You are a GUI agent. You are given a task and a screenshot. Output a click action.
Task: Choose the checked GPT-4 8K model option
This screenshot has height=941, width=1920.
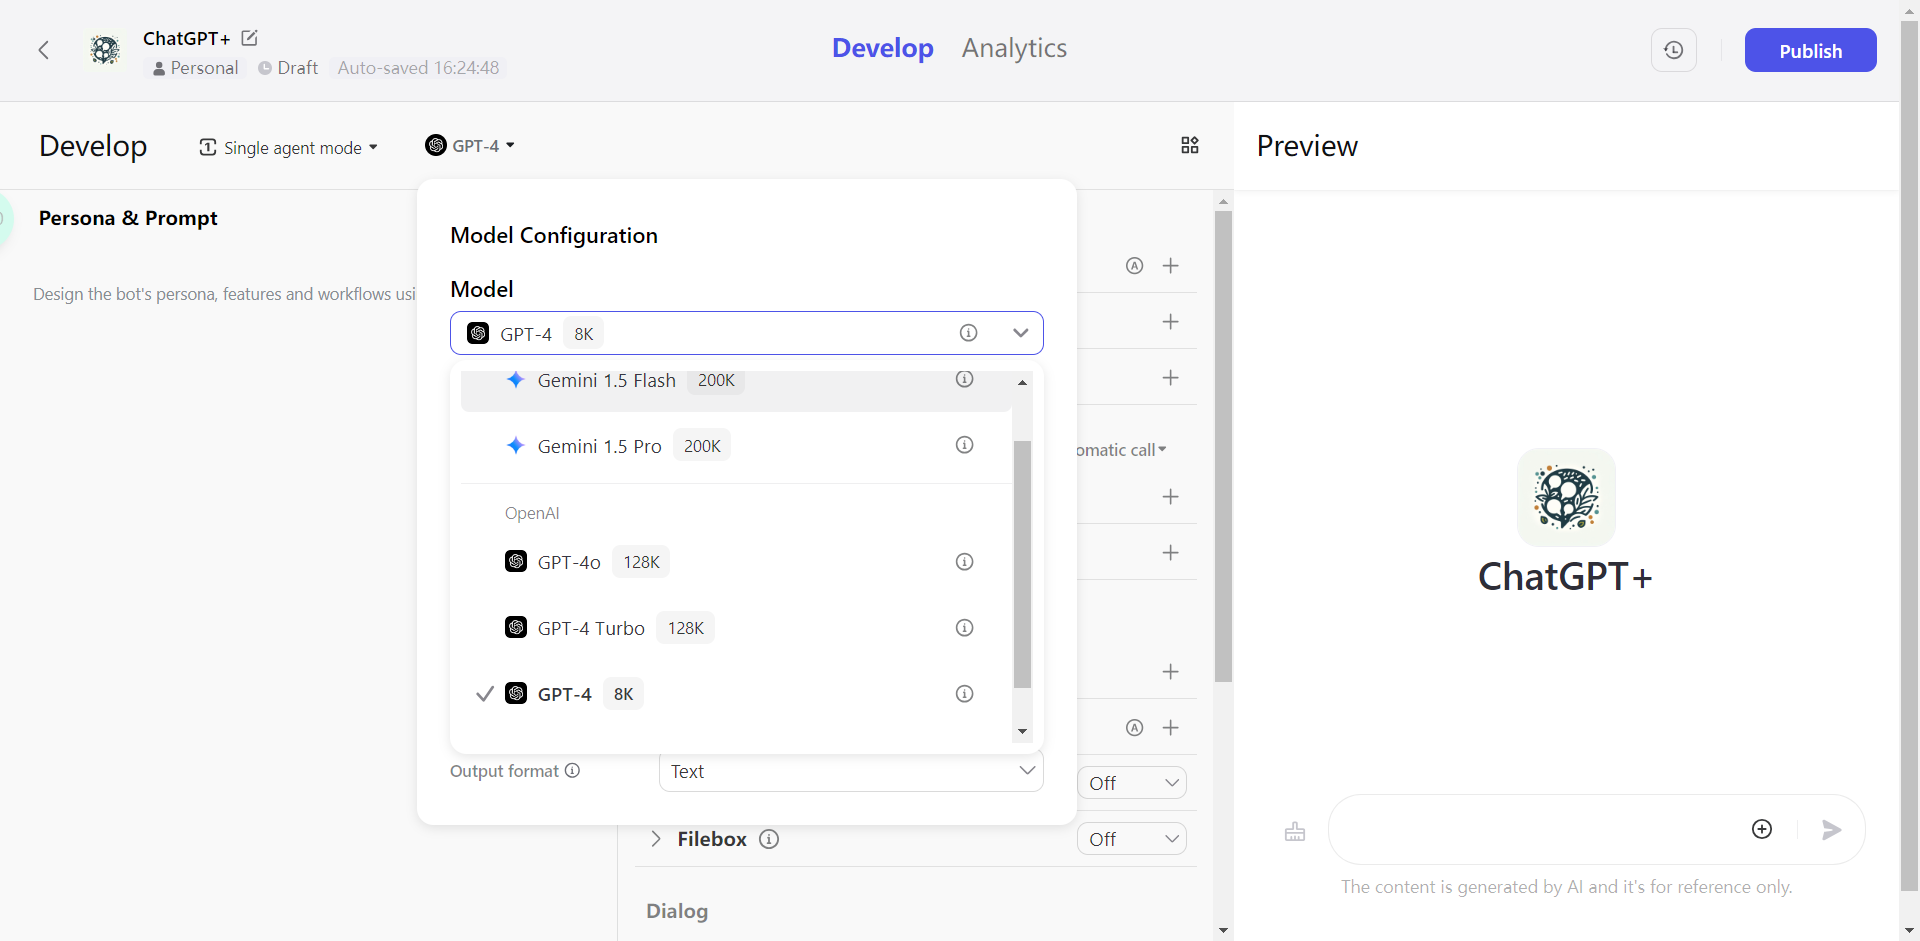pos(565,694)
